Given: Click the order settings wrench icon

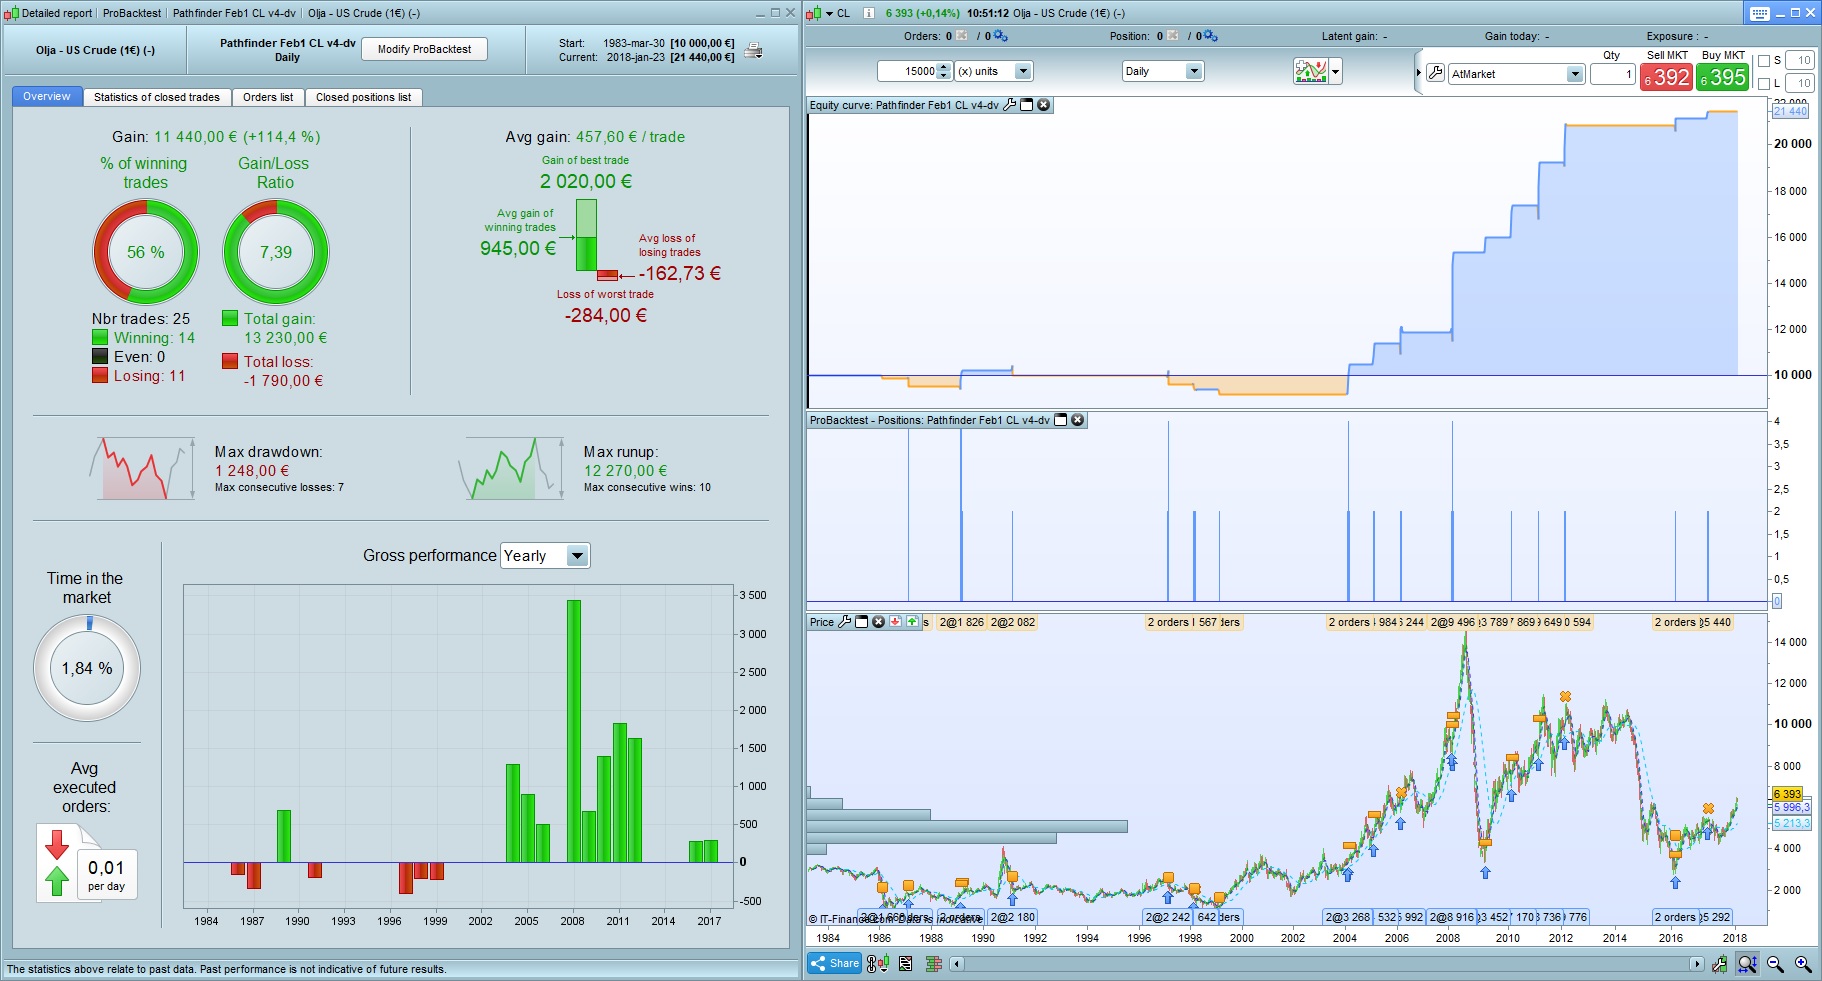Looking at the screenshot, I should tap(1435, 73).
